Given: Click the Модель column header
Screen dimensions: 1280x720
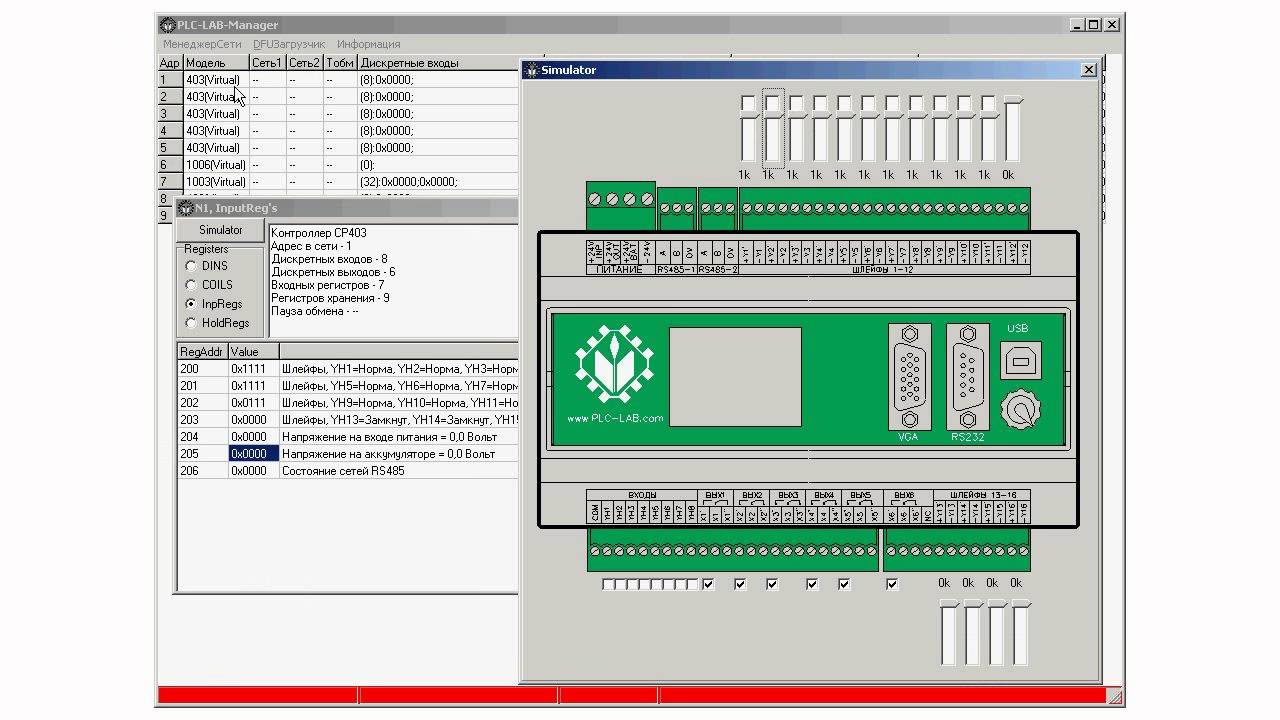Looking at the screenshot, I should (x=216, y=63).
